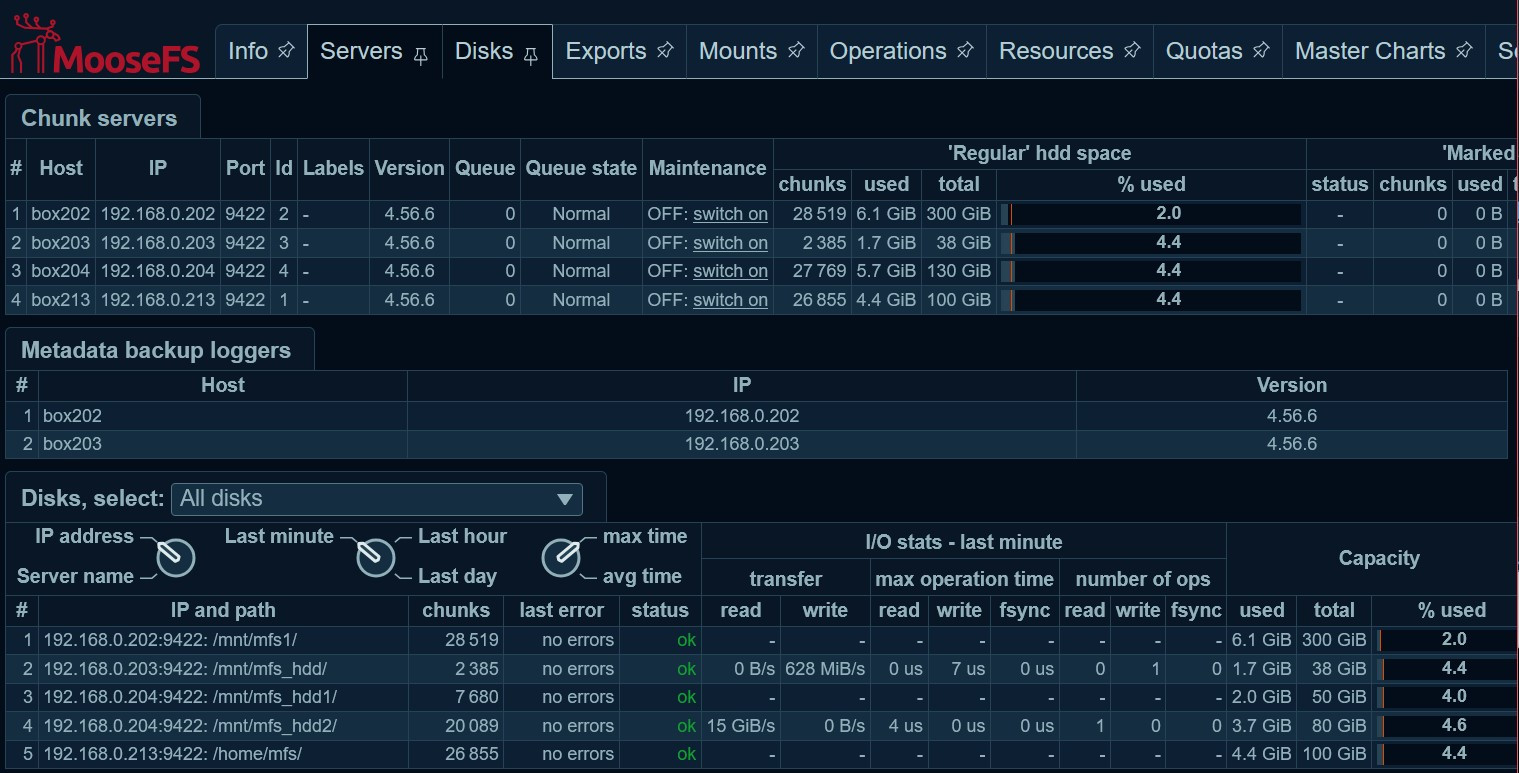The height and width of the screenshot is (773, 1519).
Task: Select the Last minute period label
Action: [279, 536]
